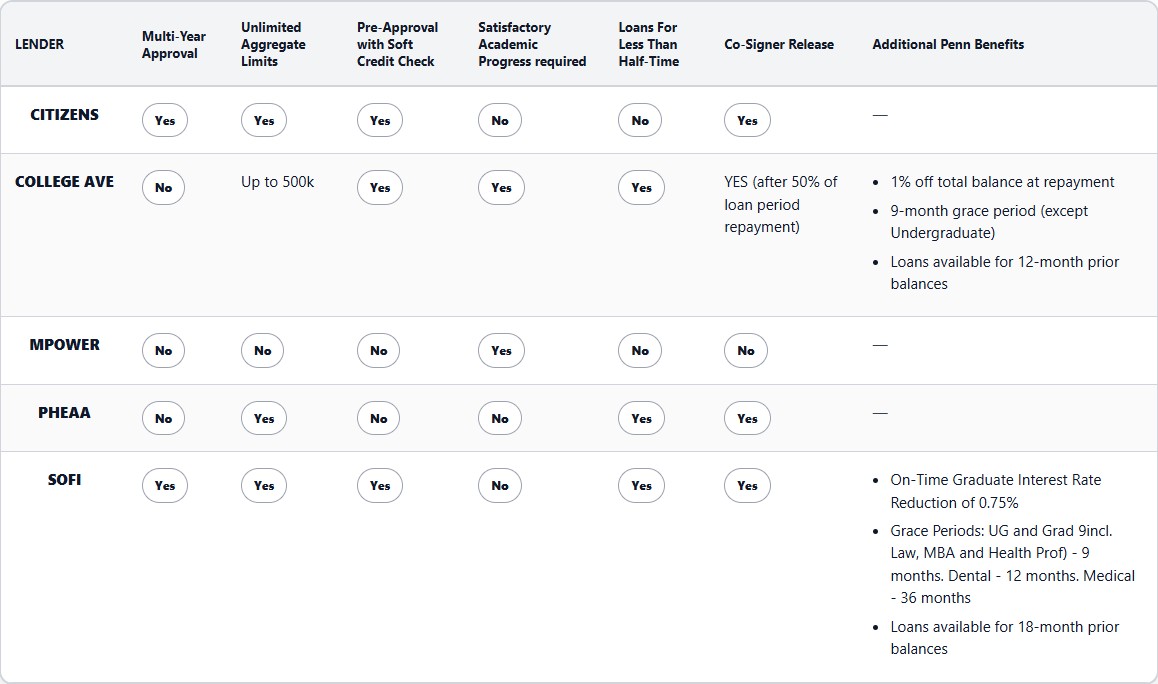
Task: Select the Co-Signer Release column header
Action: click(x=779, y=45)
